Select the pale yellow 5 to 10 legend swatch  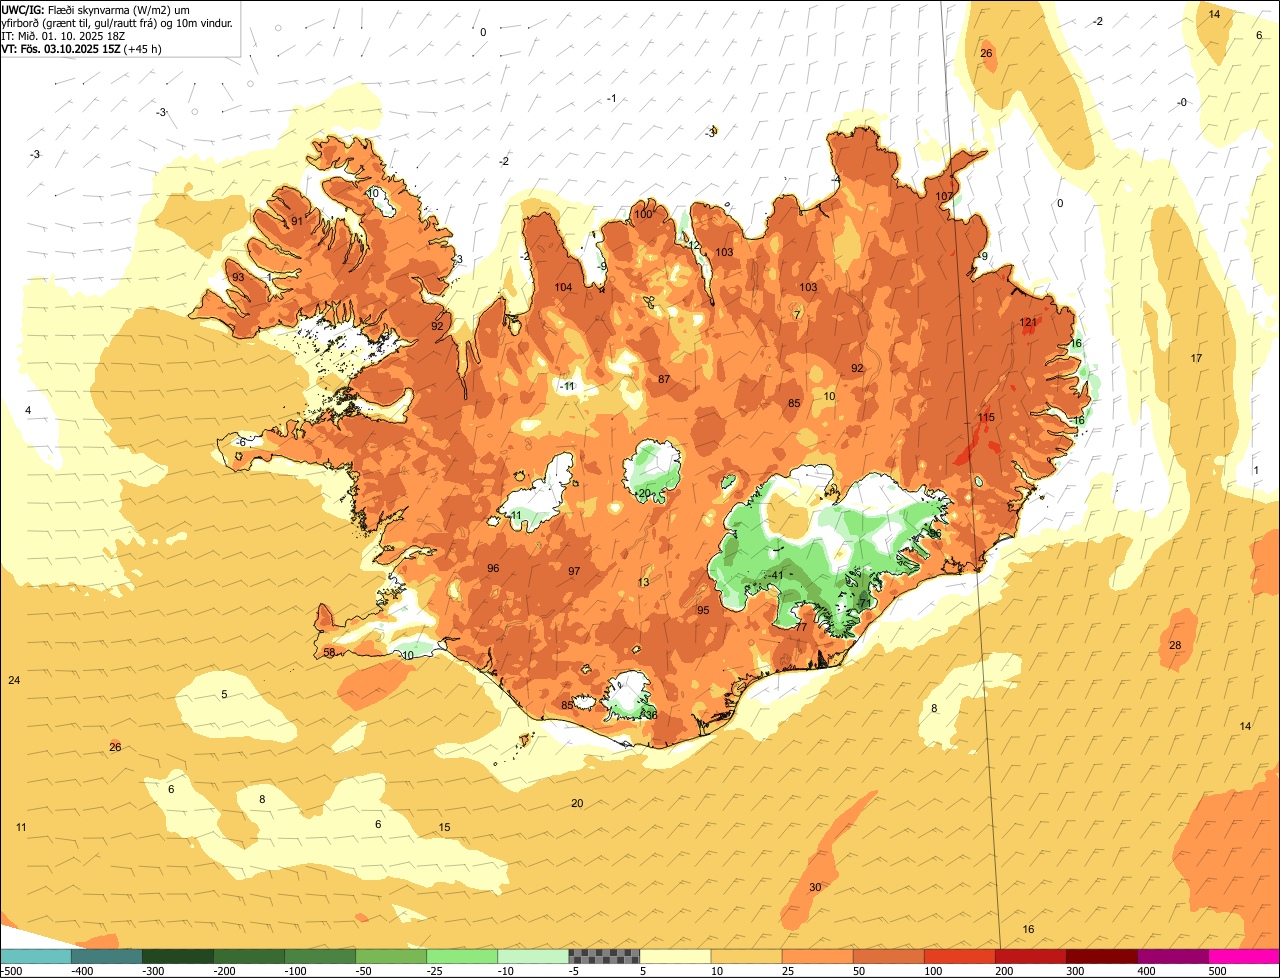pos(675,957)
